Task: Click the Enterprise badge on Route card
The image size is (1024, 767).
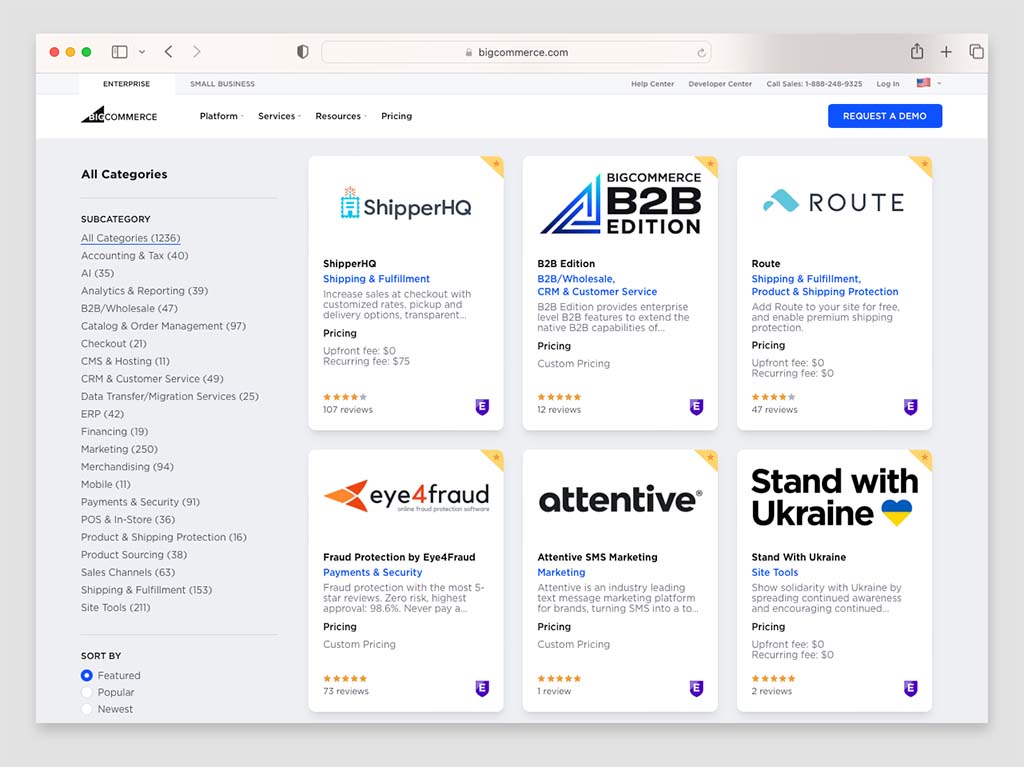Action: (x=910, y=407)
